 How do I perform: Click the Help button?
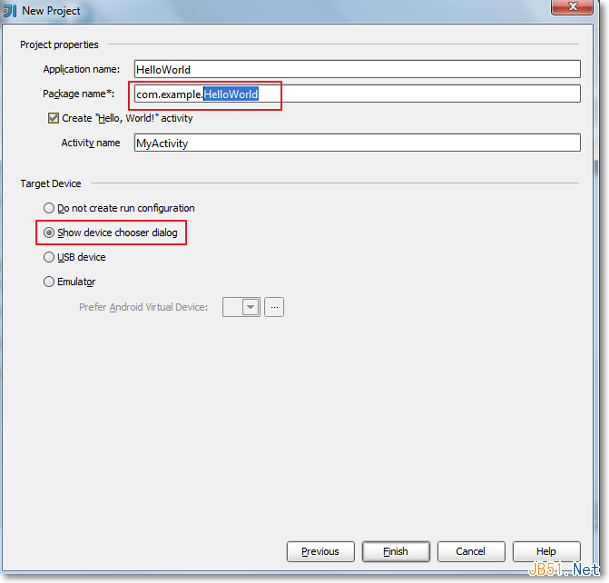(546, 552)
